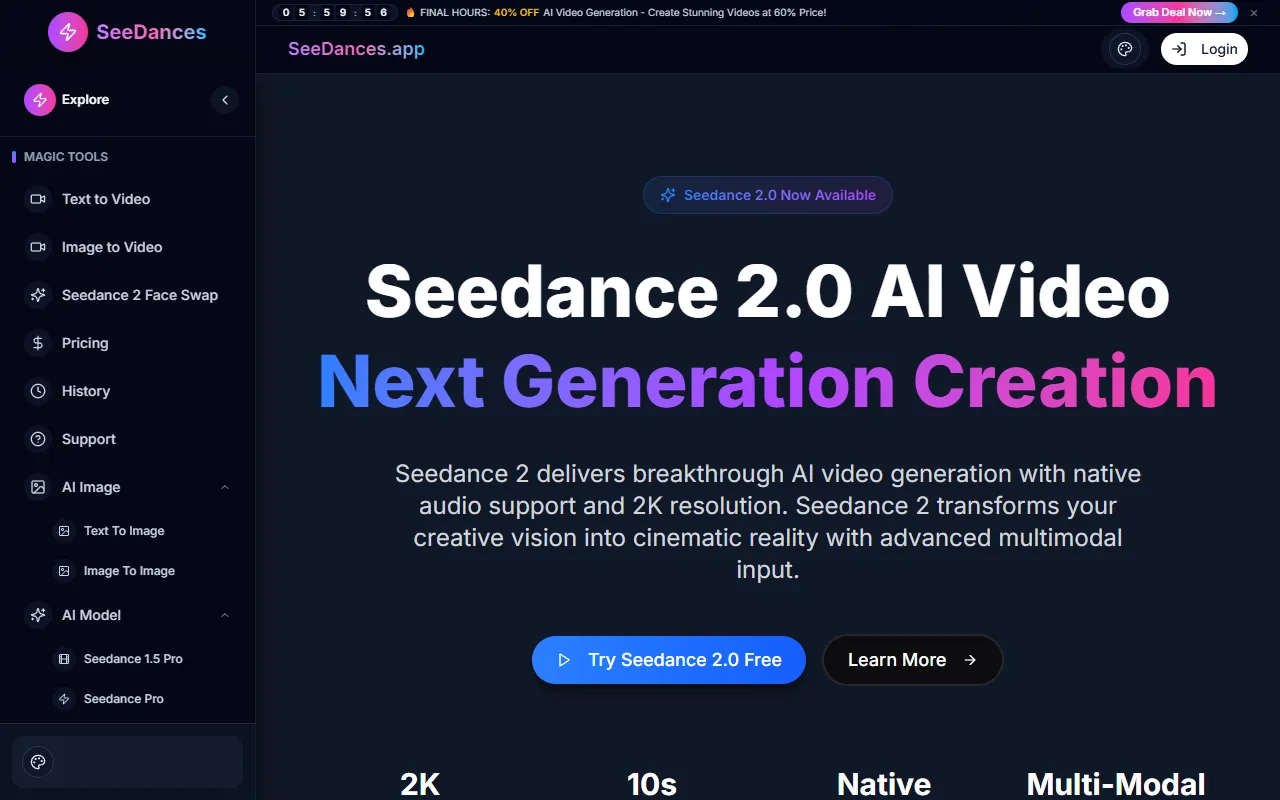Image resolution: width=1280 pixels, height=800 pixels.
Task: Collapse the AI Image submenu
Action: click(x=225, y=487)
